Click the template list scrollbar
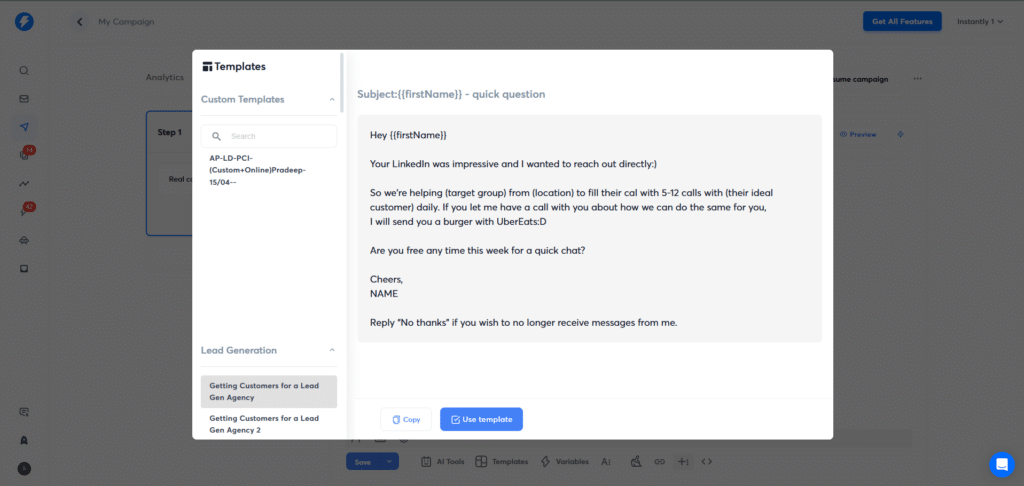 (342, 75)
